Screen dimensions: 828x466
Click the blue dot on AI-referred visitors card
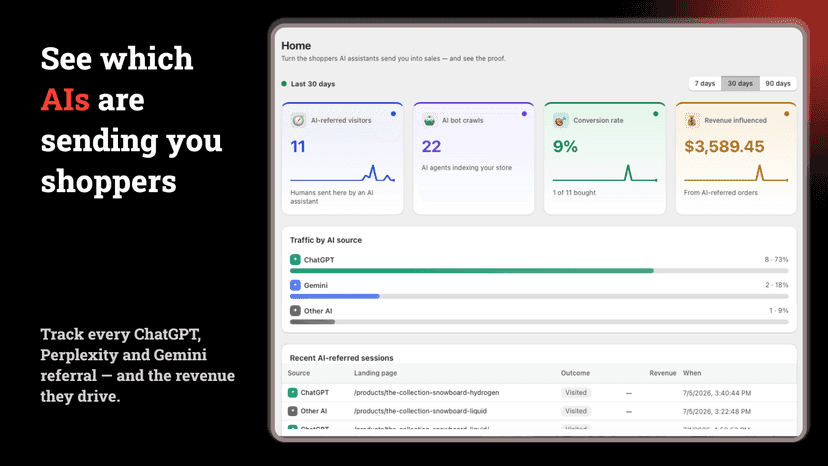click(x=393, y=114)
